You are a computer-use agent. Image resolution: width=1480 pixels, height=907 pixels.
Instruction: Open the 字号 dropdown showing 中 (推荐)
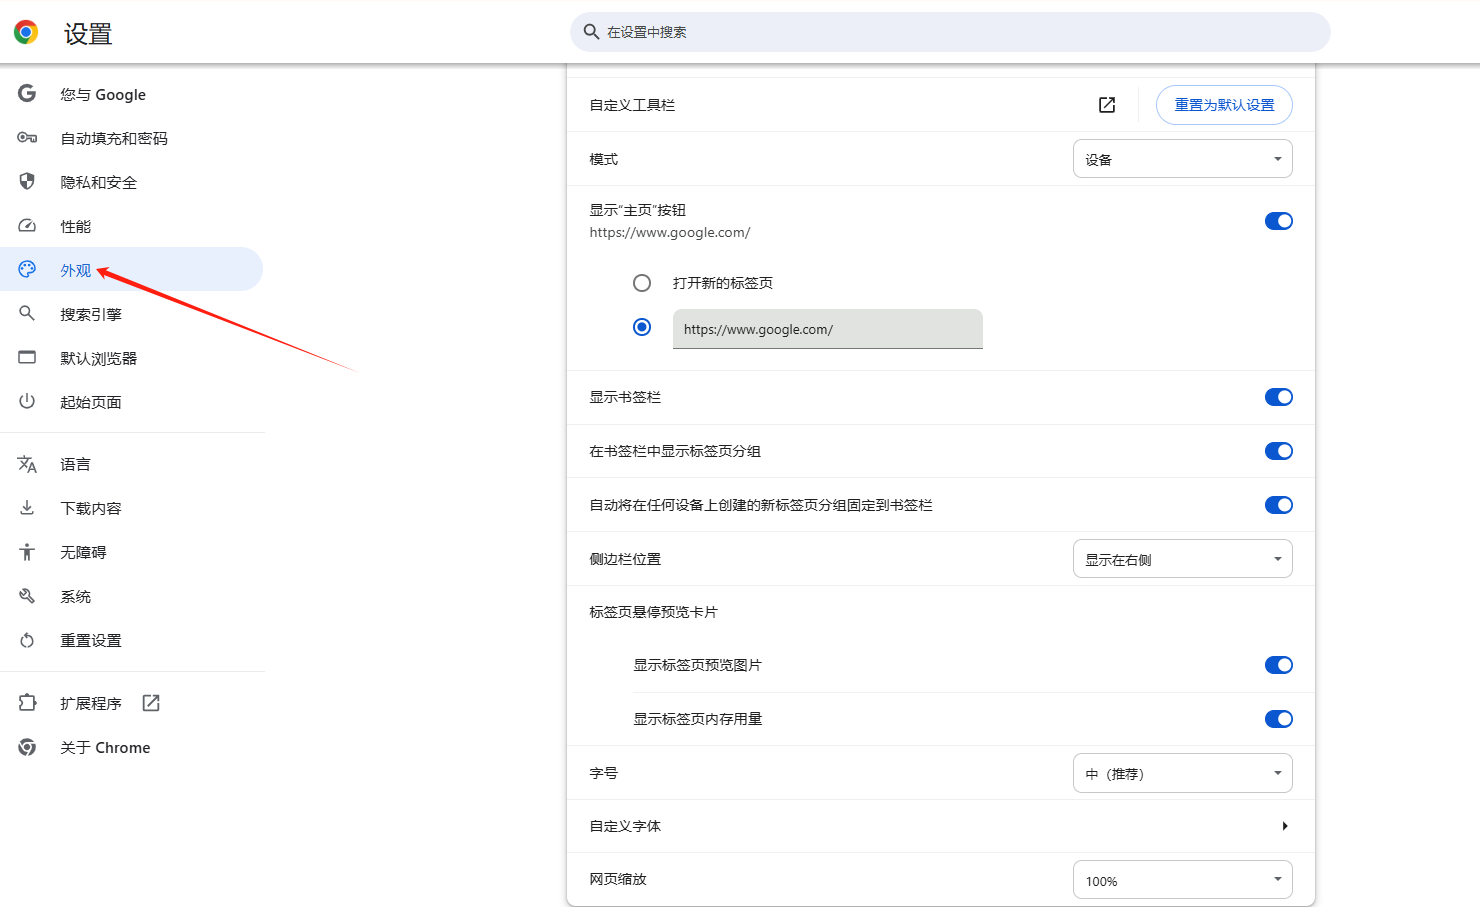click(x=1183, y=773)
